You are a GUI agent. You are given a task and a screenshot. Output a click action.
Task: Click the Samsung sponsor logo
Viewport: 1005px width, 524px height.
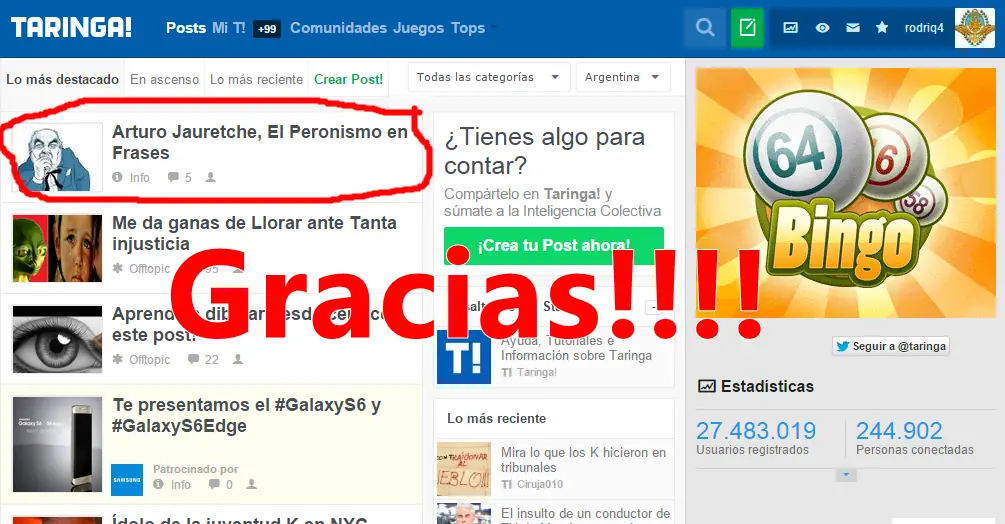tap(127, 480)
